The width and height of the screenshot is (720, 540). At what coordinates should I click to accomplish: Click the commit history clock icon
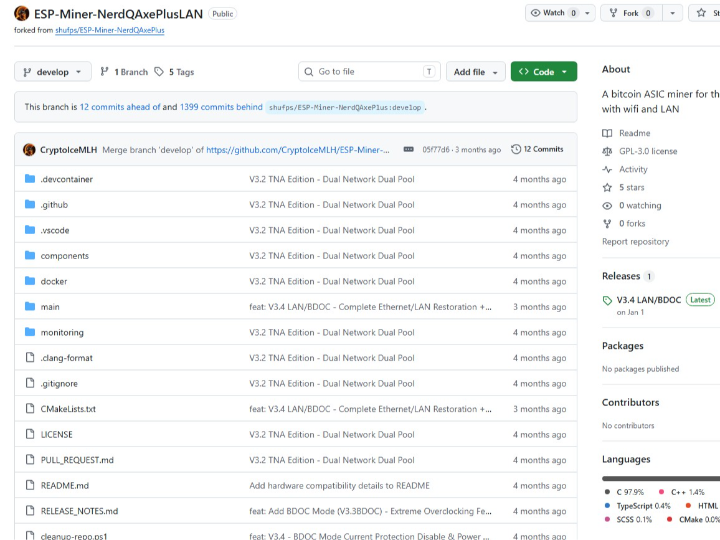coord(516,149)
